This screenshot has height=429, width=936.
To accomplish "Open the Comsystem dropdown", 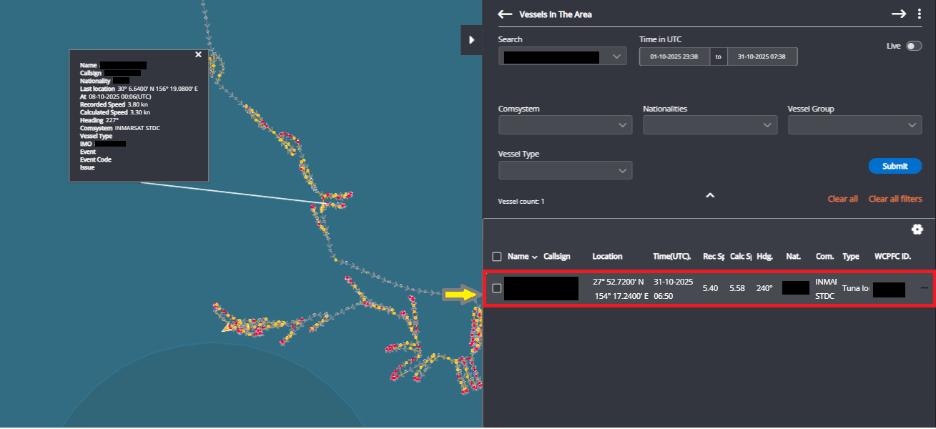I will pos(565,125).
